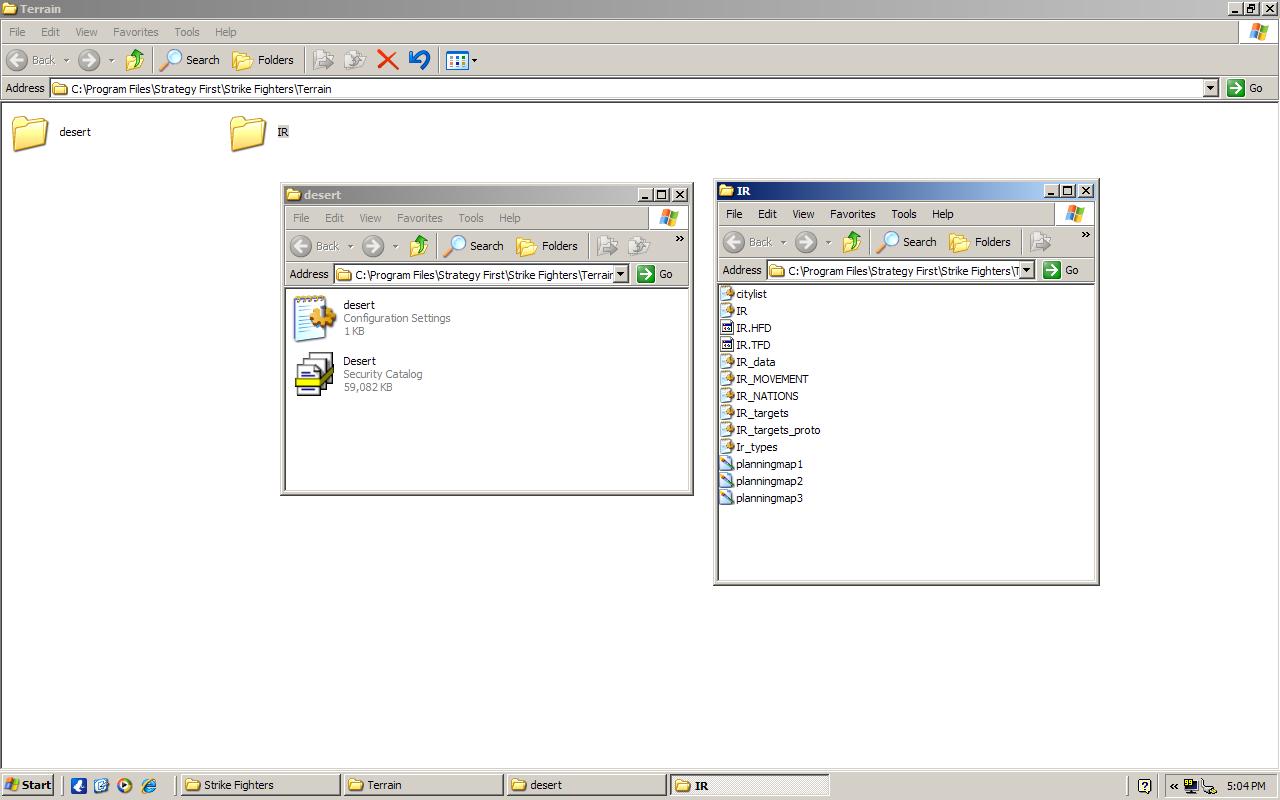Select Desert Security Catalog file icon

(314, 374)
